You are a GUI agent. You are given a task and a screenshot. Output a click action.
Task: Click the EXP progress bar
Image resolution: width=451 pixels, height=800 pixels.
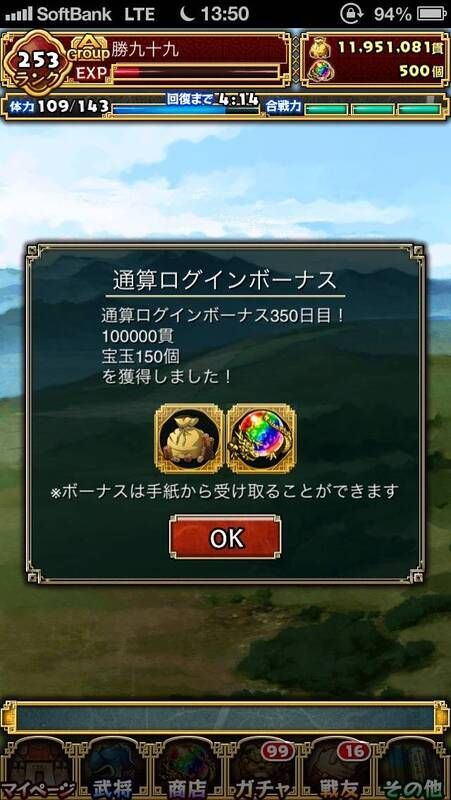[x=196, y=72]
